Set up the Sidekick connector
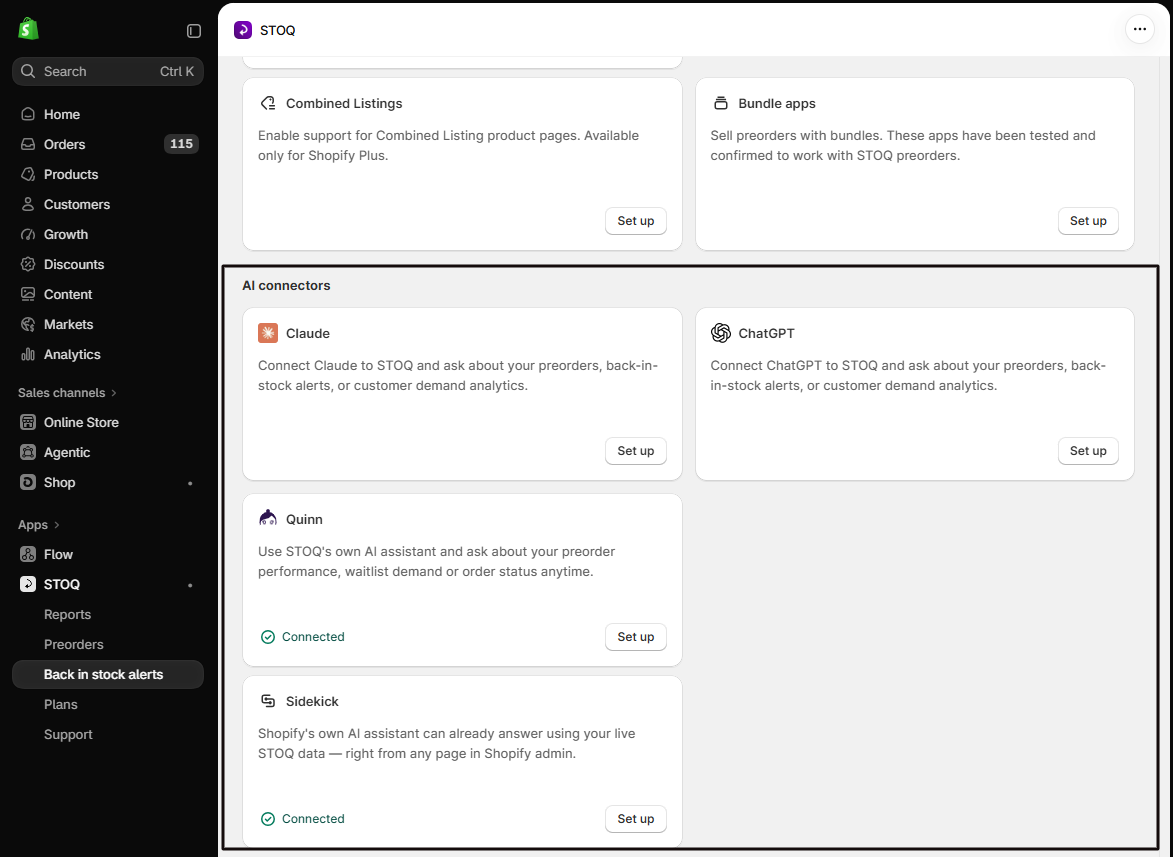Image resolution: width=1173 pixels, height=857 pixels. pyautogui.click(x=635, y=819)
